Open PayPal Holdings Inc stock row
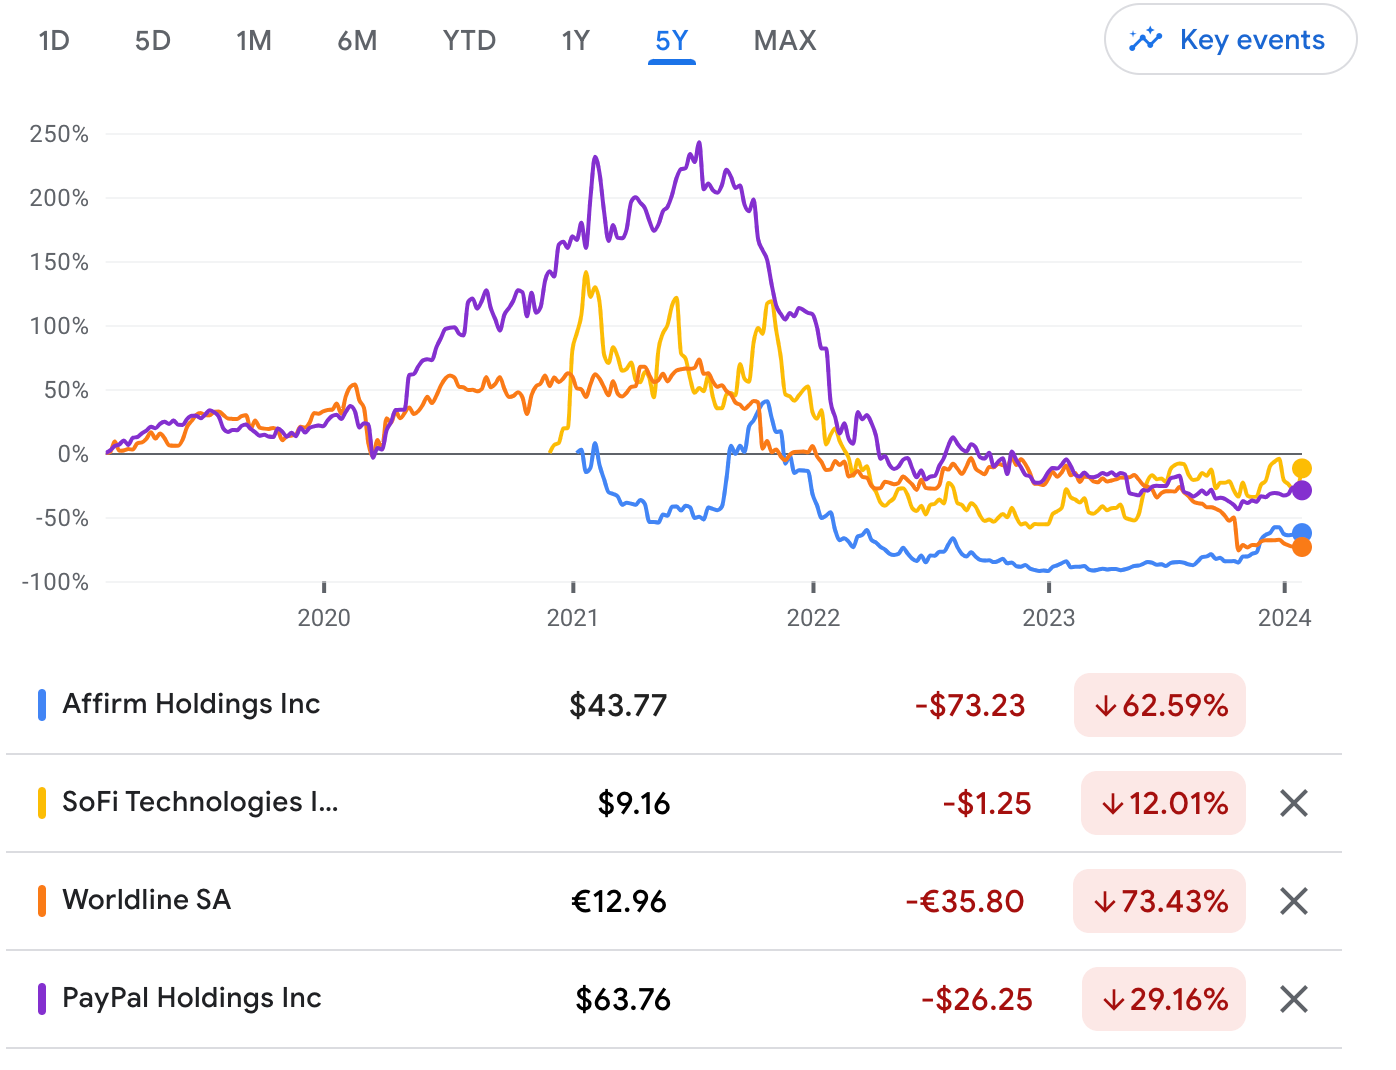Image resolution: width=1396 pixels, height=1070 pixels. (x=674, y=999)
